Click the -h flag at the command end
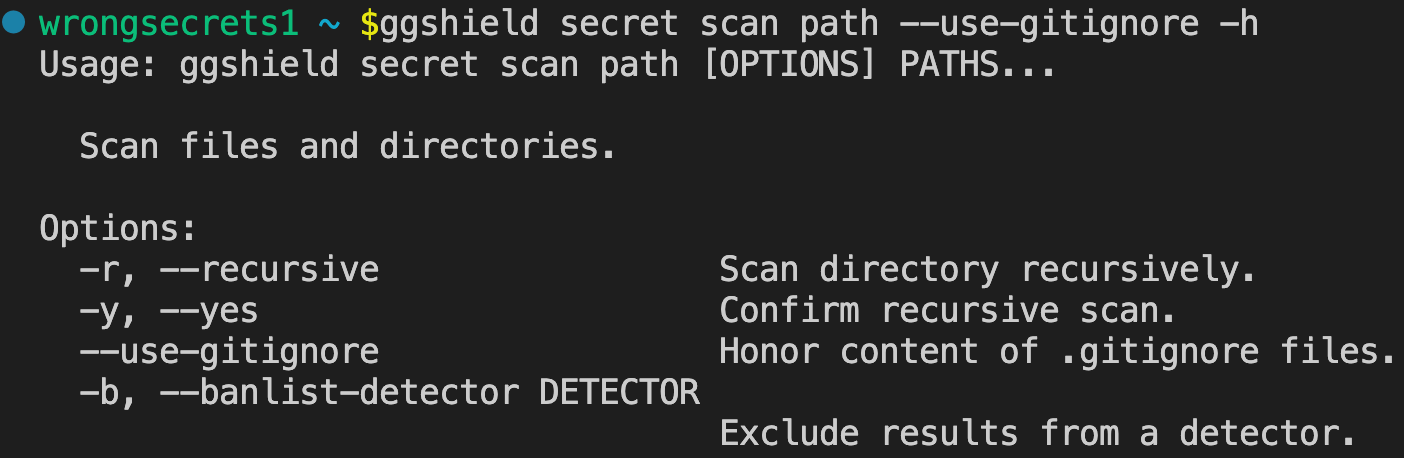This screenshot has height=458, width=1404. point(1239,24)
